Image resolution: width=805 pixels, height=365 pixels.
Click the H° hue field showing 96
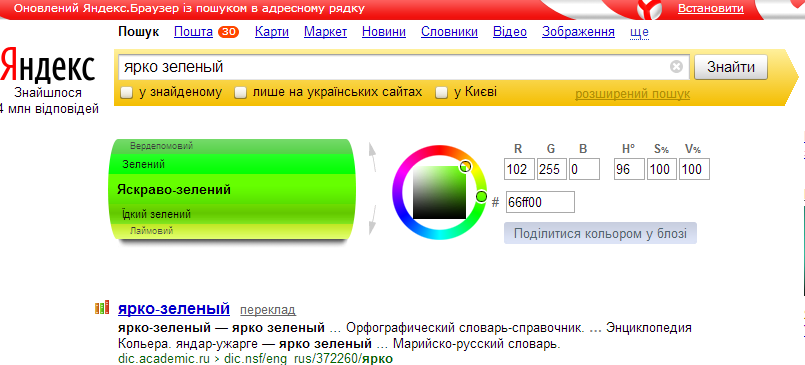point(629,169)
